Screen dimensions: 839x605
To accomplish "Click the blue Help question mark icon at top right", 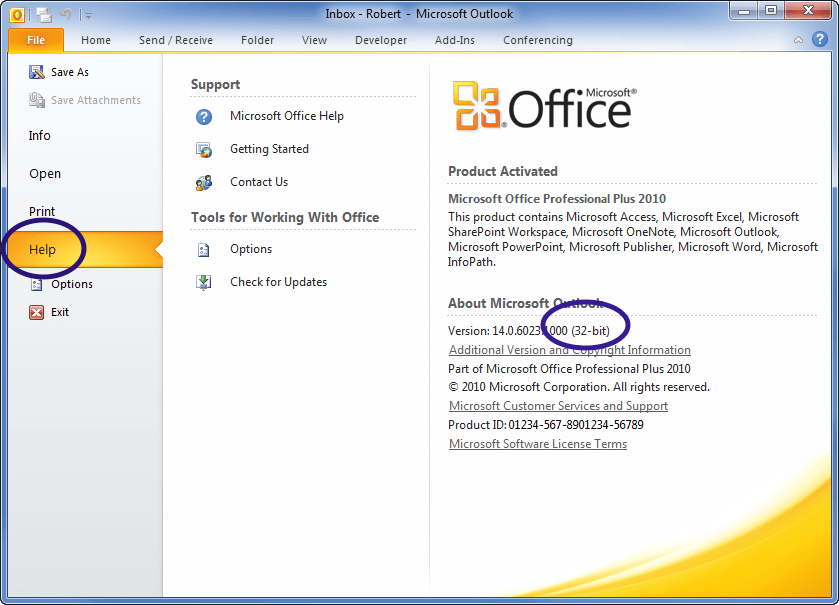I will pos(819,39).
